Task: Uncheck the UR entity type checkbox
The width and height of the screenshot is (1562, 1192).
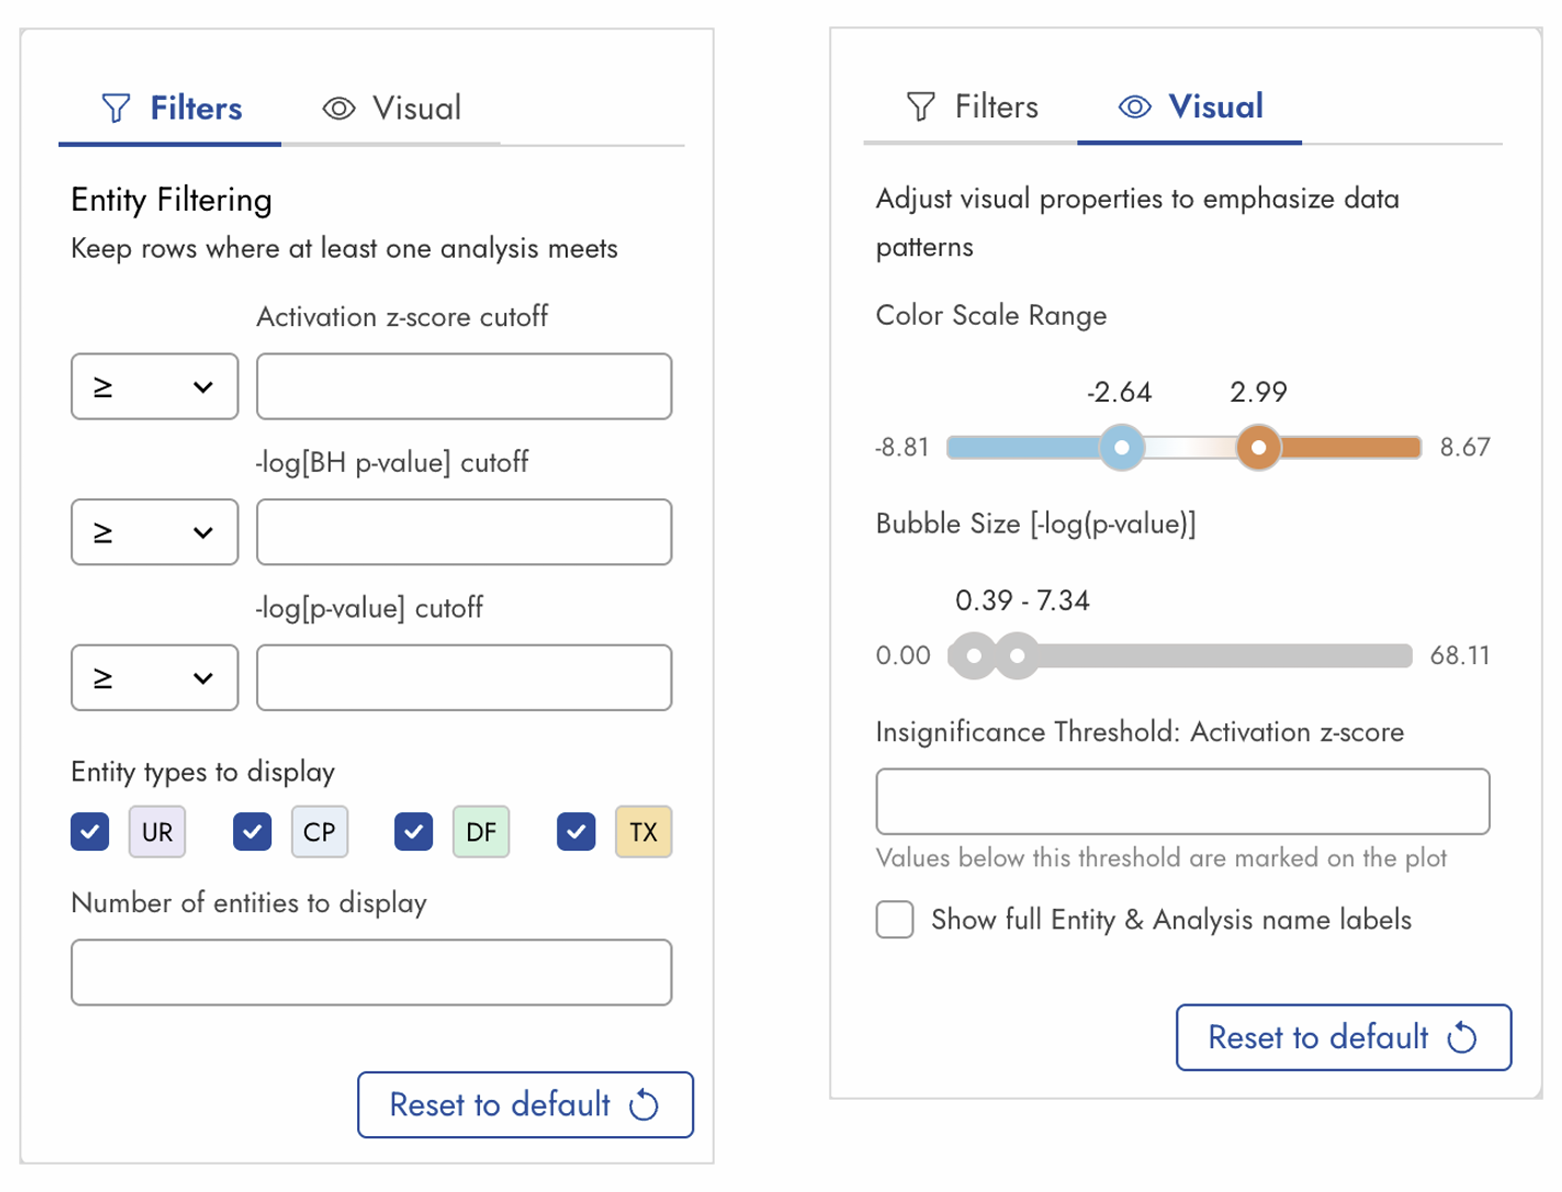Action: click(x=90, y=832)
